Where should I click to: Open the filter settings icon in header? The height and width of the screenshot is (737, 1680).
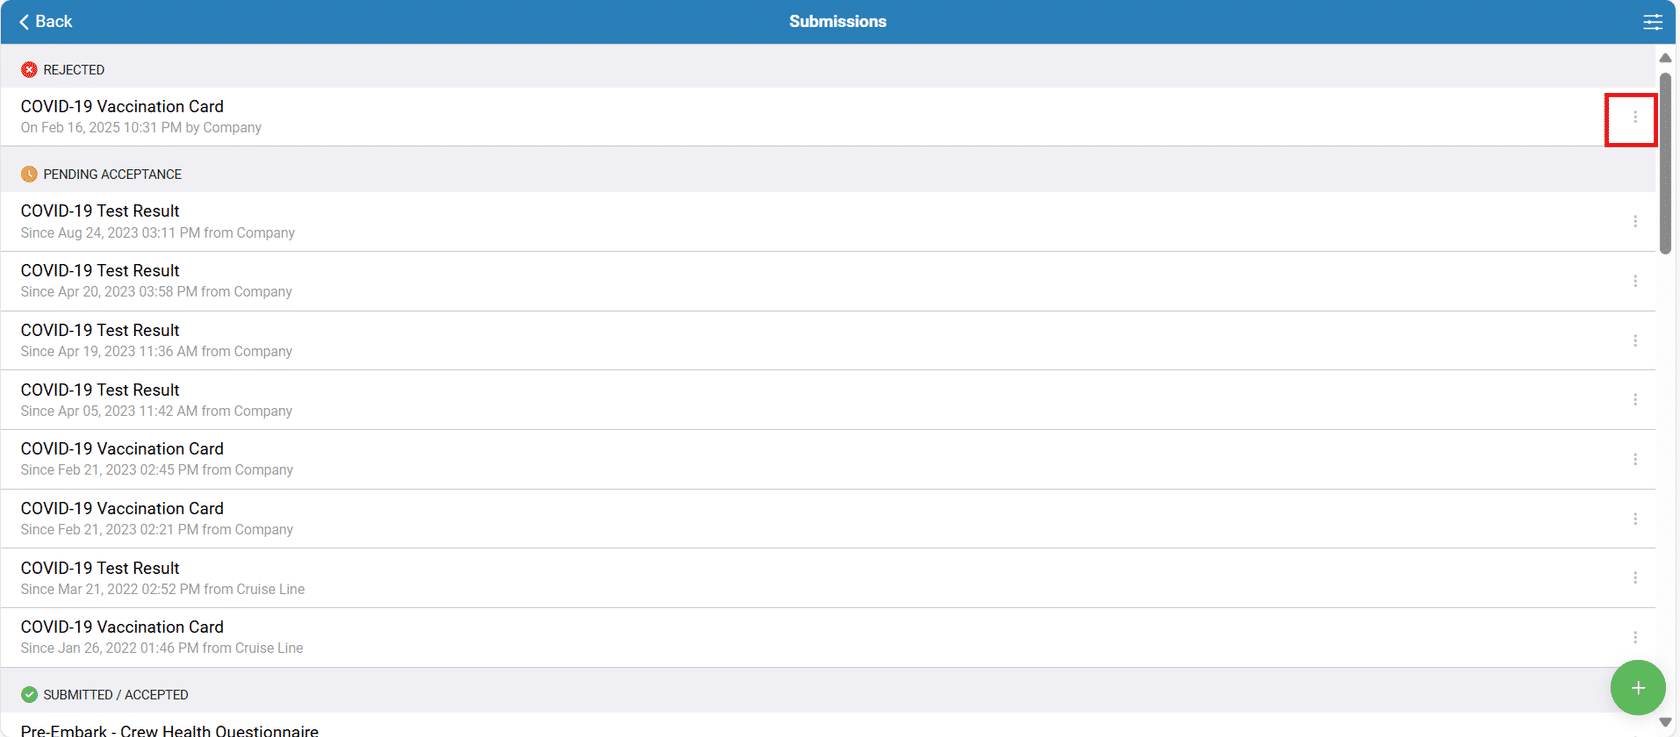[x=1652, y=22]
